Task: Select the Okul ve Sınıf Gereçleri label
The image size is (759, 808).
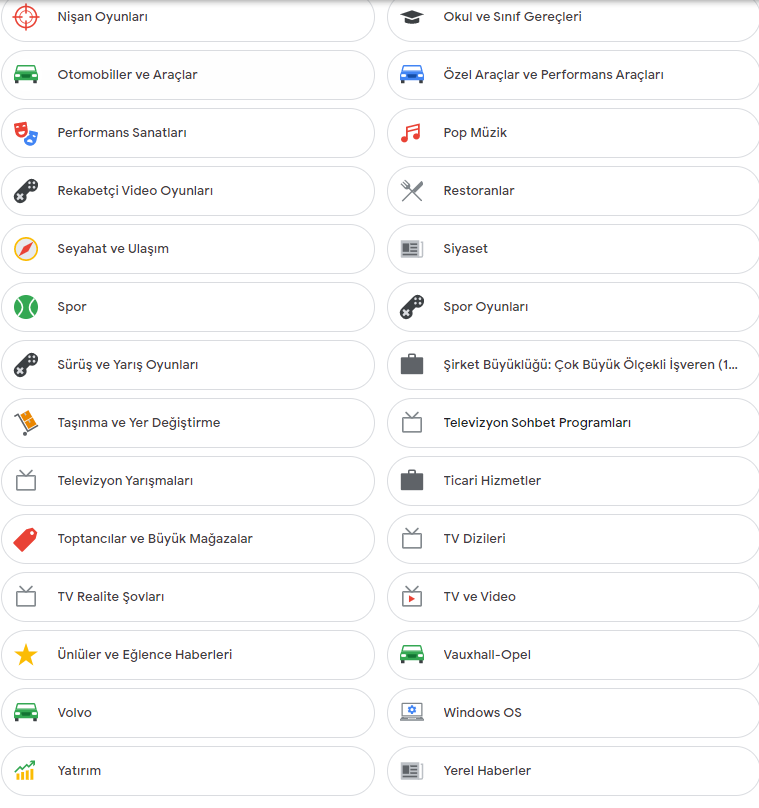Action: tap(512, 17)
